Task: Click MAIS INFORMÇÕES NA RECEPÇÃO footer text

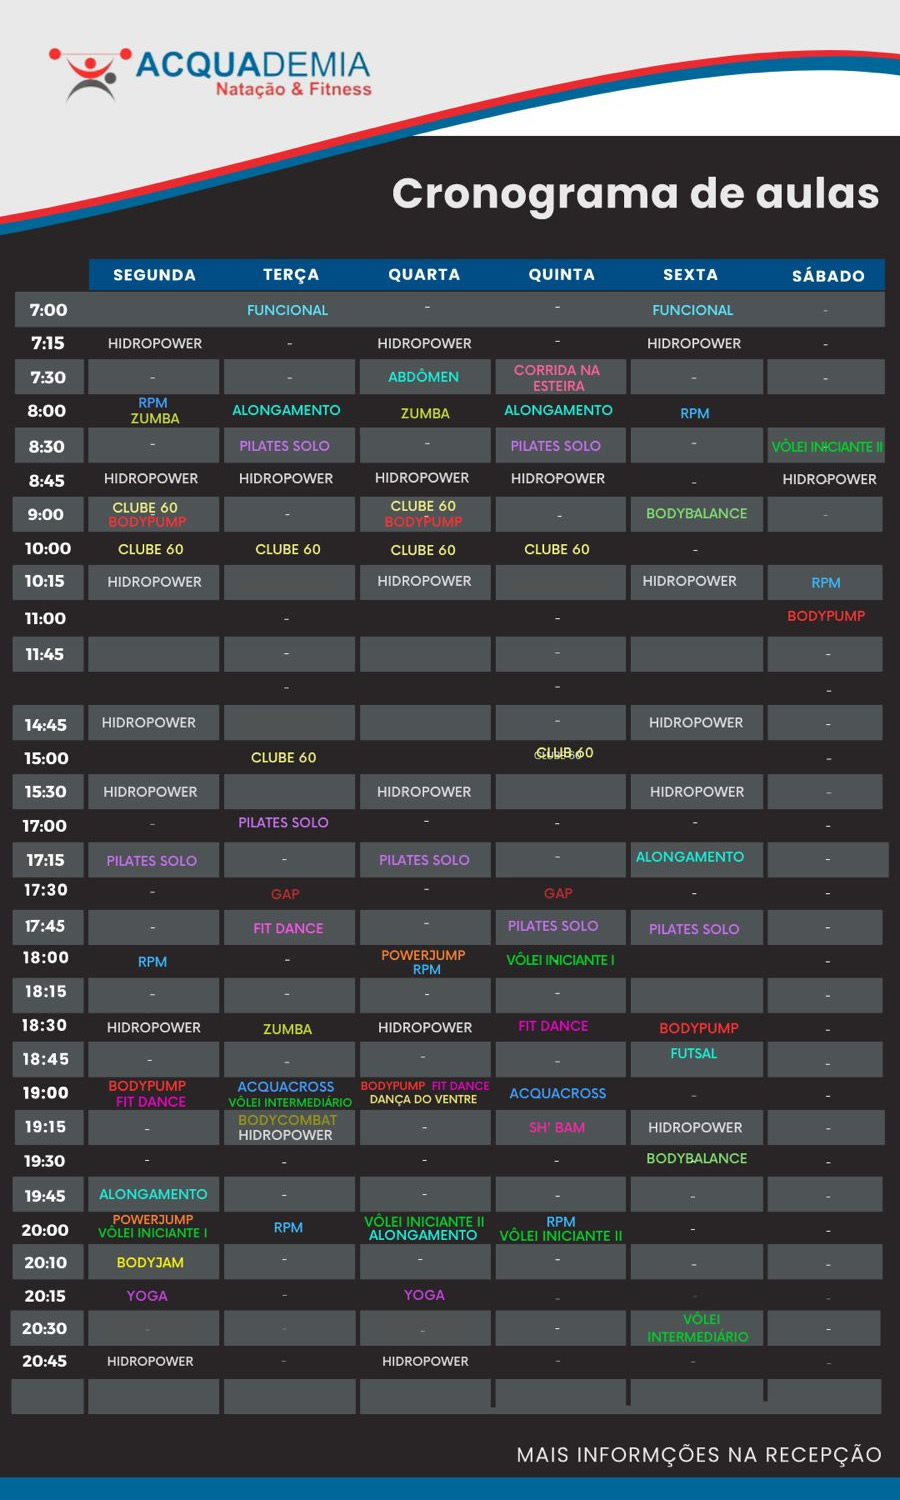Action: click(x=699, y=1455)
